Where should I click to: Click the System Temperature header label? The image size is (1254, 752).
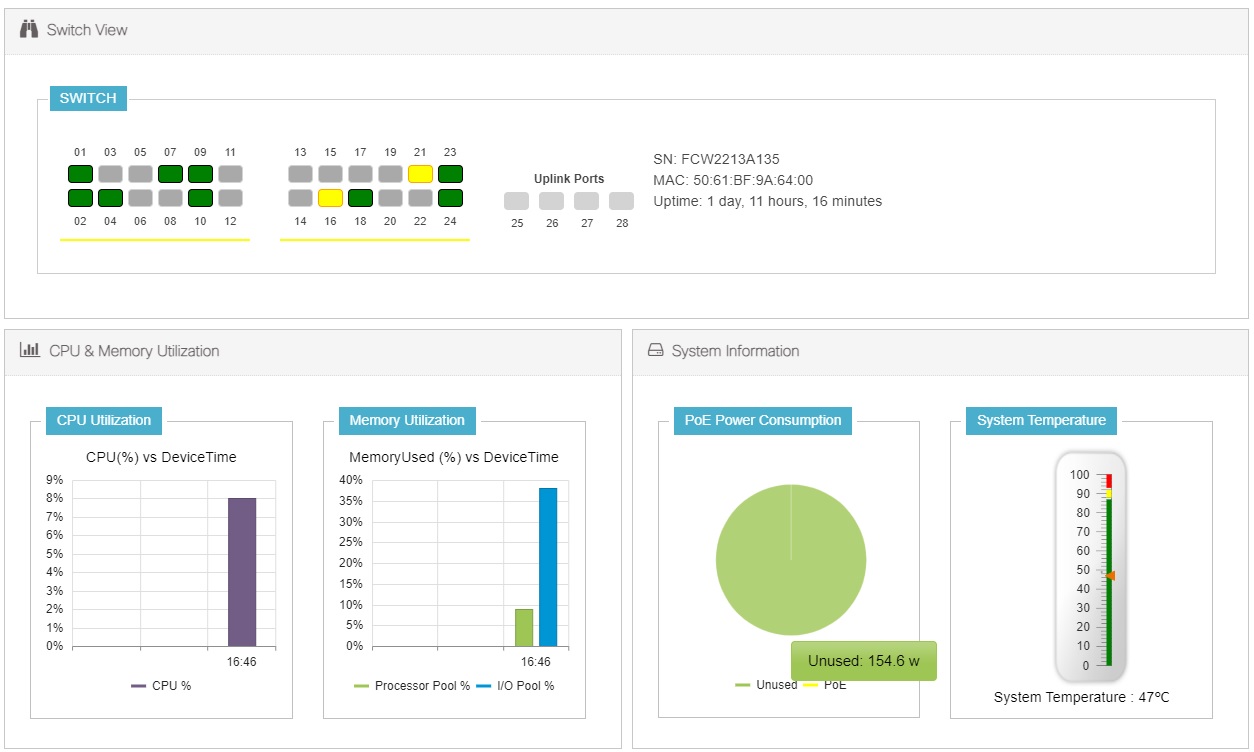[1040, 420]
